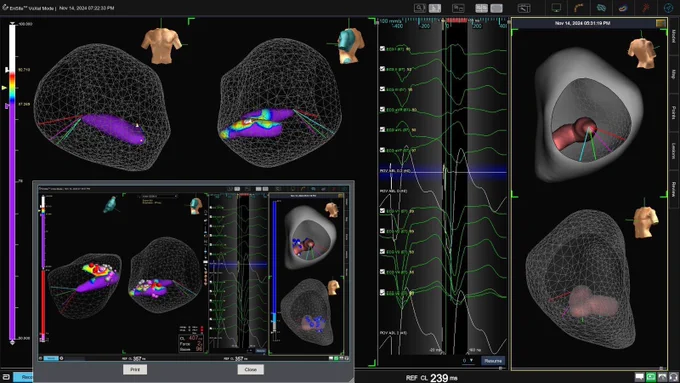The width and height of the screenshot is (680, 383).
Task: Click the purple lower marker on the color scale
Action: tap(7, 105)
